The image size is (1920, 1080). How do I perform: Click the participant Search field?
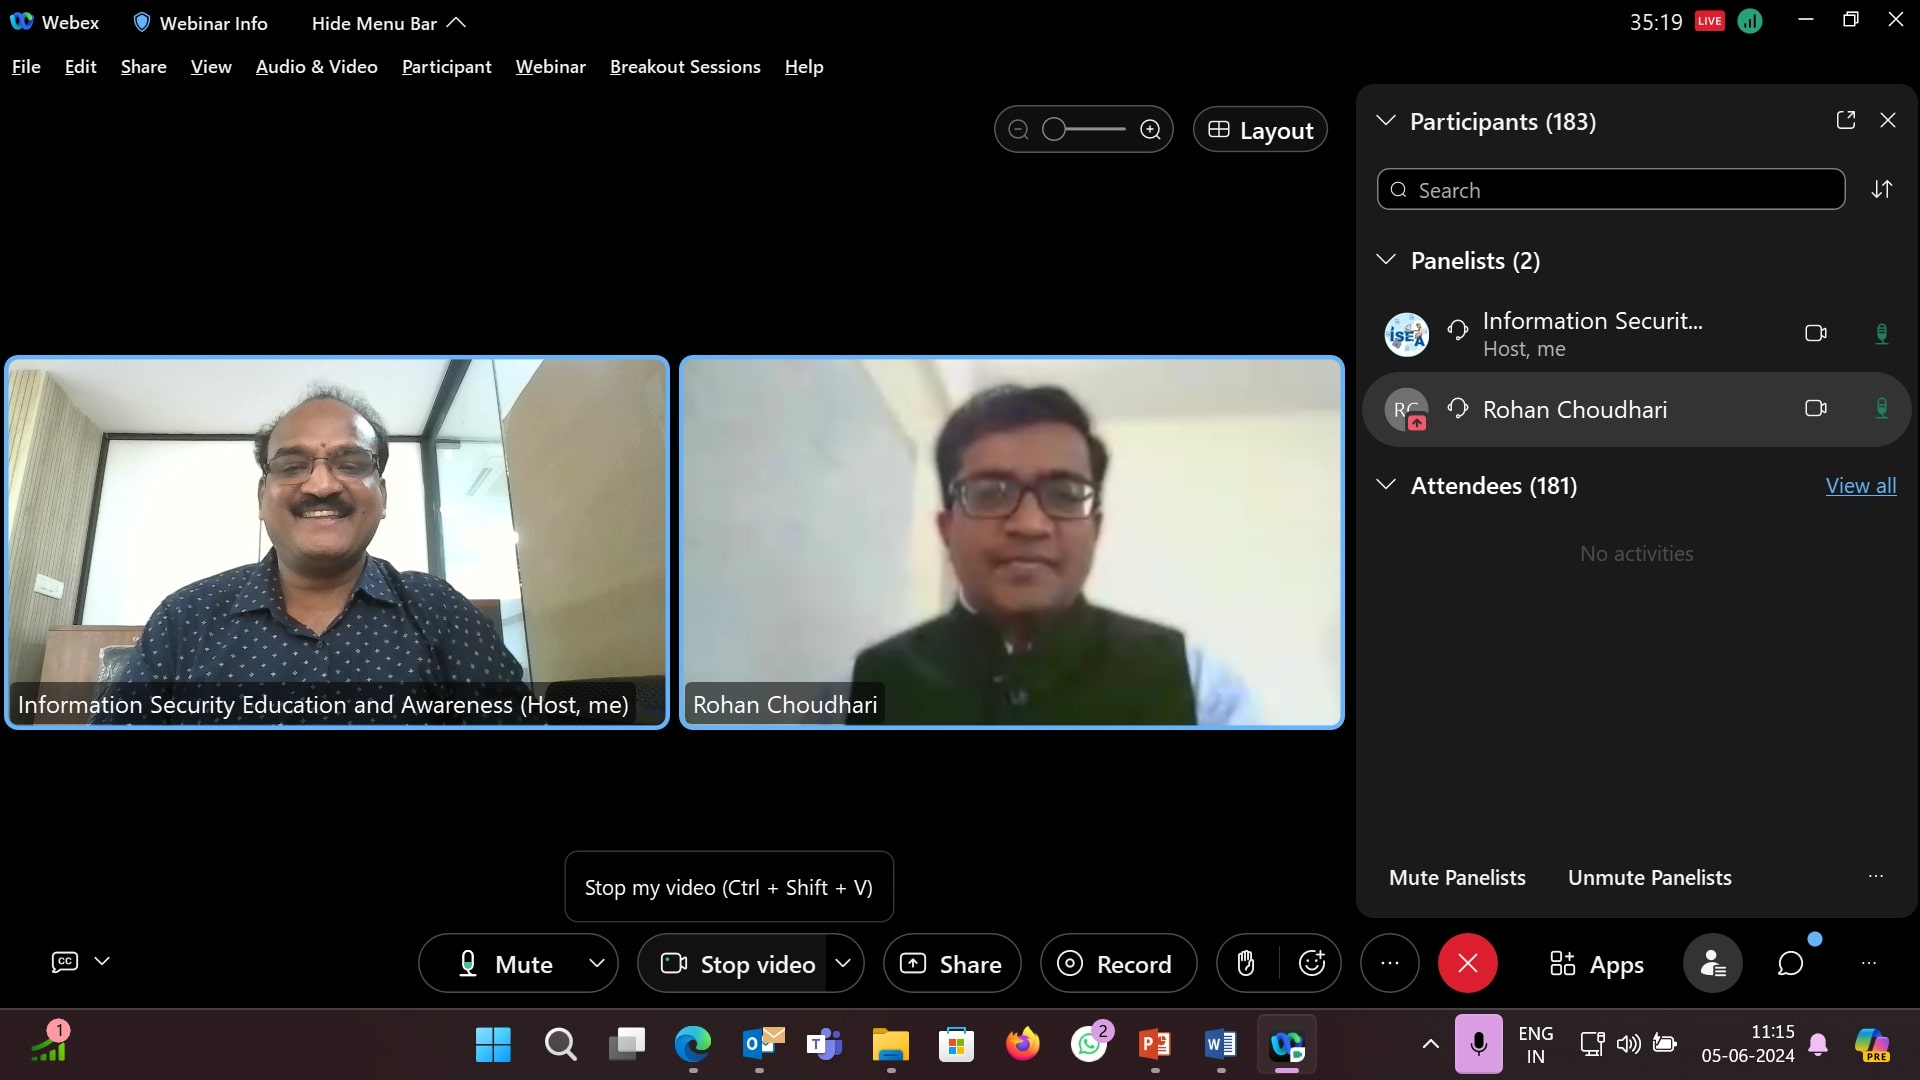[1610, 190]
